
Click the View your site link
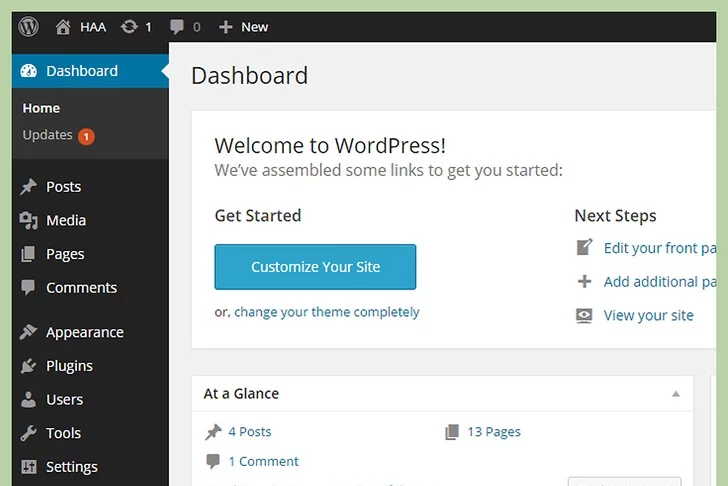click(648, 315)
